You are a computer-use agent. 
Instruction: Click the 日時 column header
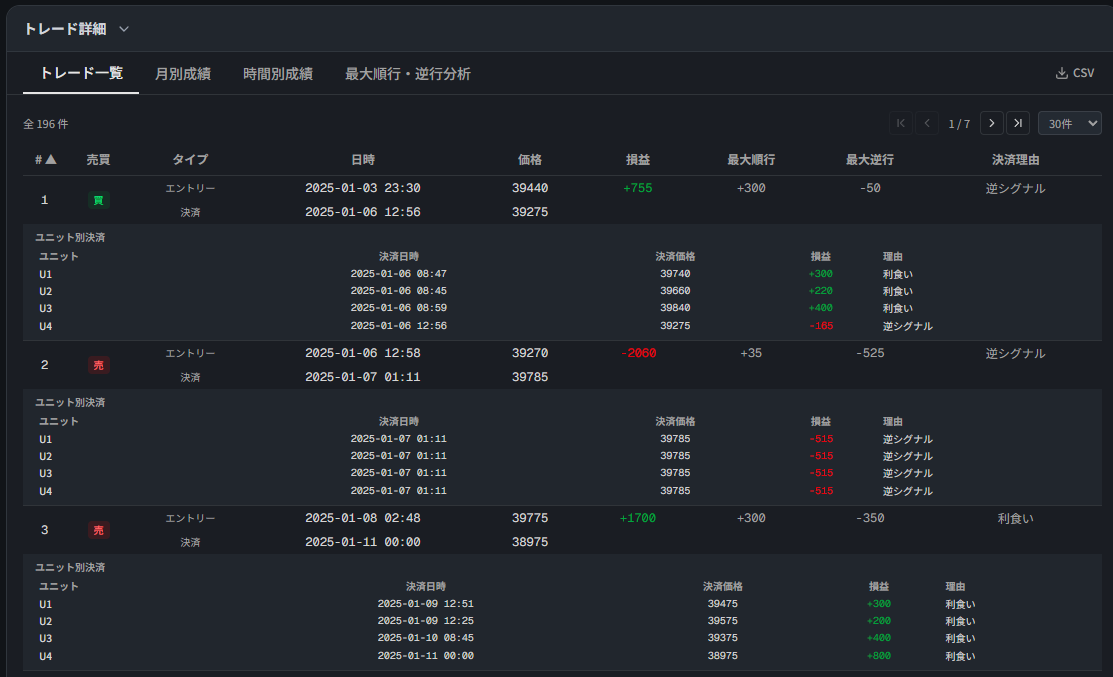(x=363, y=160)
